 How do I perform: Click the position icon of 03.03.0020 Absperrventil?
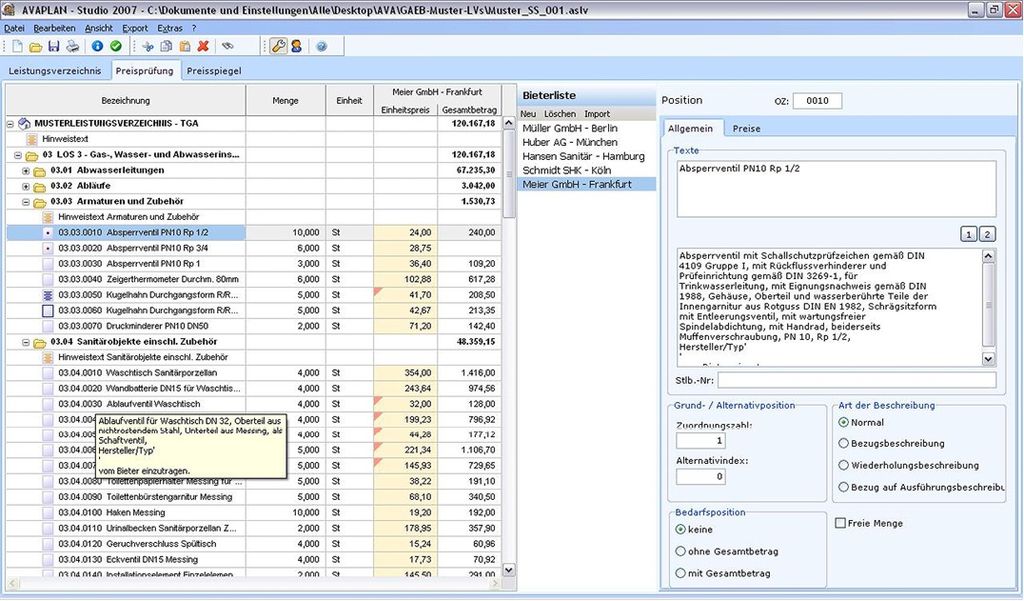[48, 248]
